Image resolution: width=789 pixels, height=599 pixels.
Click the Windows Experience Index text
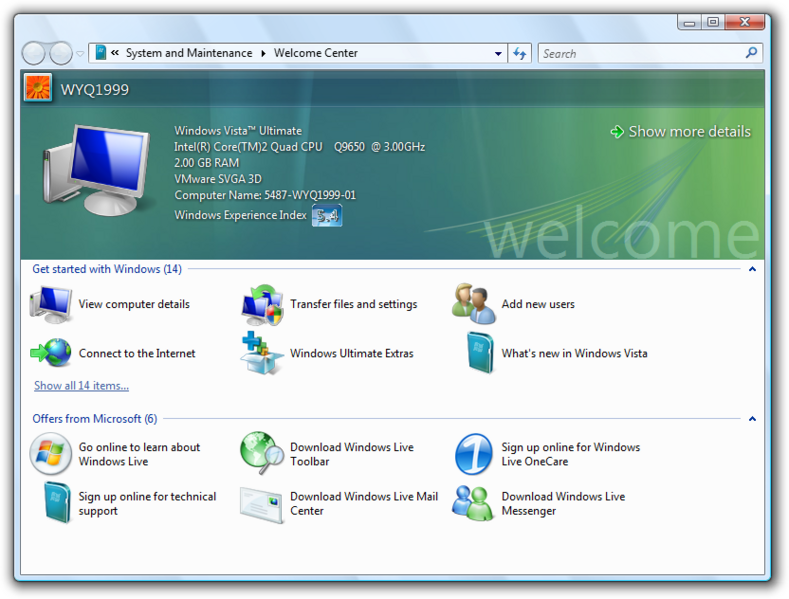(240, 215)
